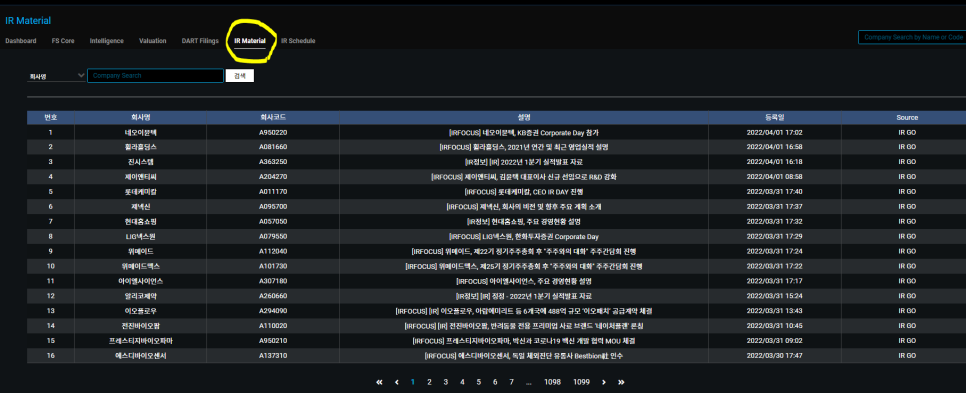966x393 pixels.
Task: Open the Intelligence tab
Action: click(107, 41)
